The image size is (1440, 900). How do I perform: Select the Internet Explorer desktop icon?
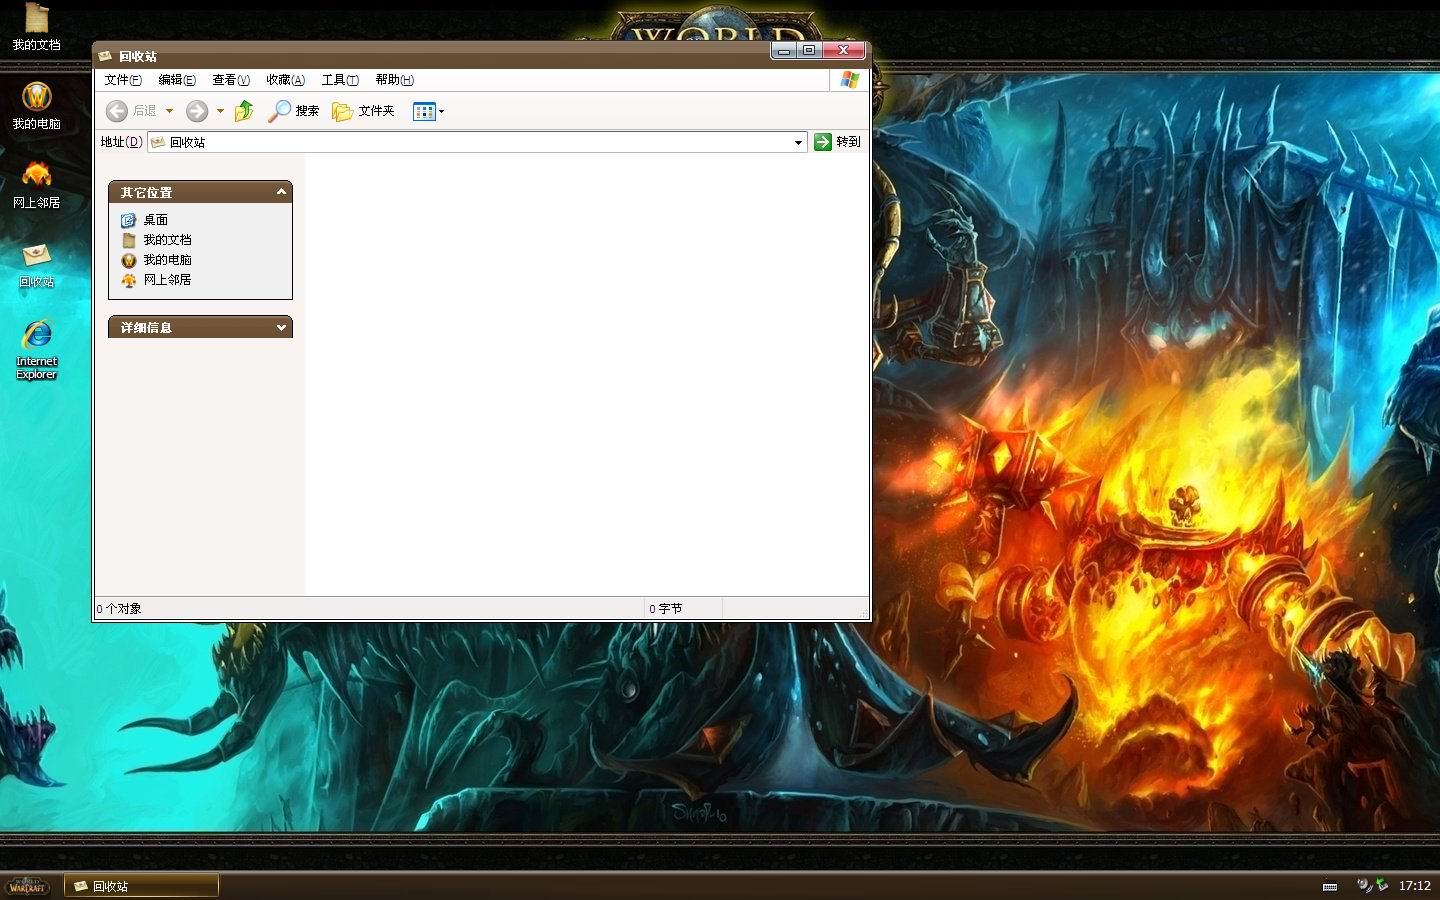pyautogui.click(x=36, y=350)
